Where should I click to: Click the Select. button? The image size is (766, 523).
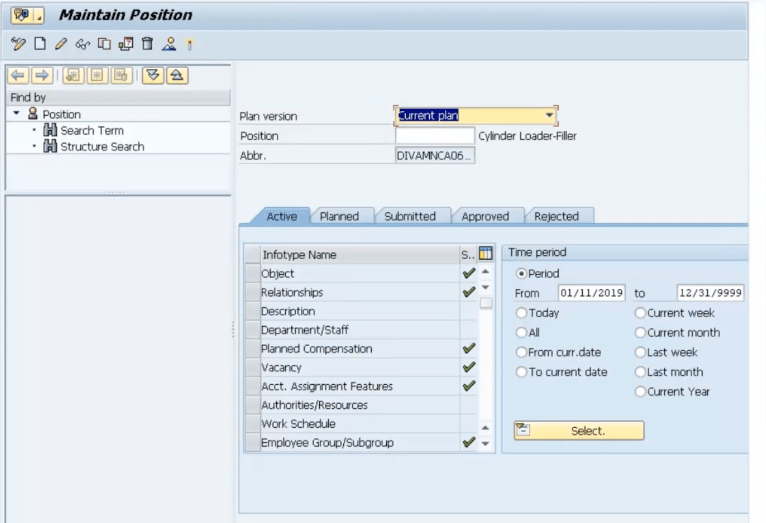579,431
